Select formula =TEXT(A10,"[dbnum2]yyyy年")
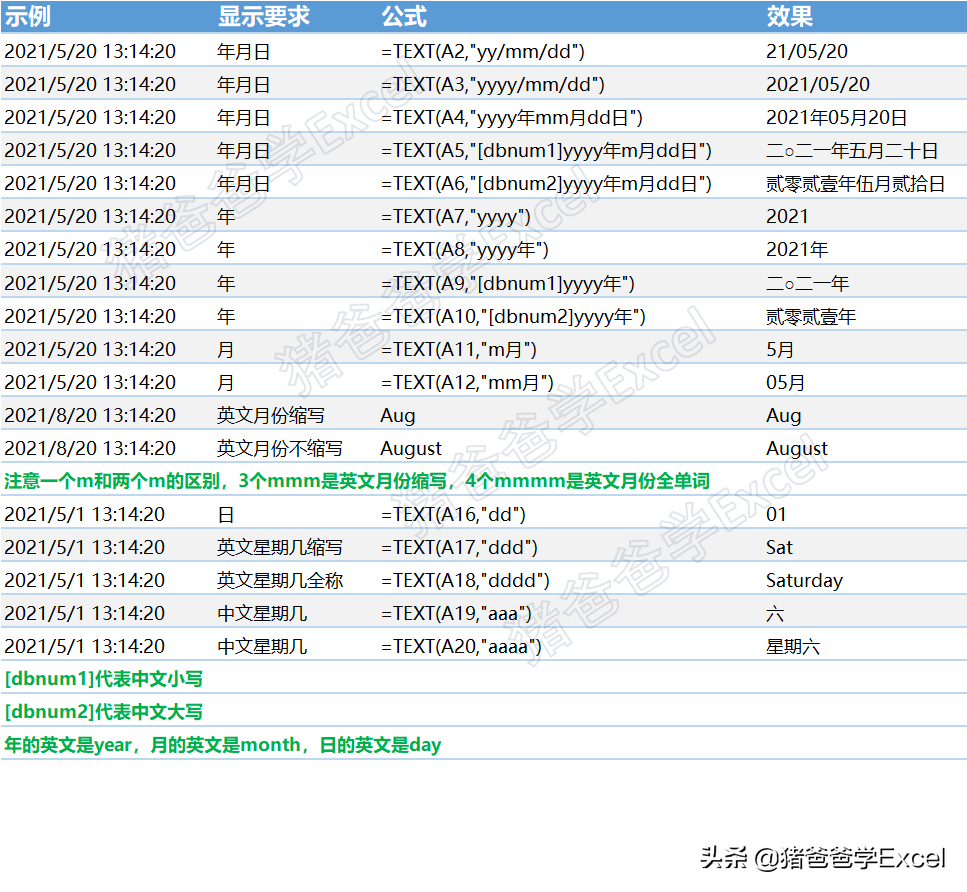Screen dimensions: 967x892 (513, 316)
